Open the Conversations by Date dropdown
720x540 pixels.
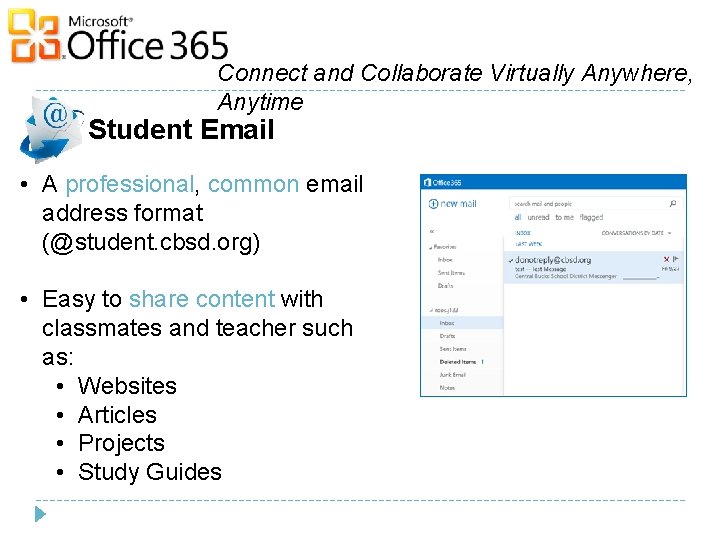tap(636, 233)
